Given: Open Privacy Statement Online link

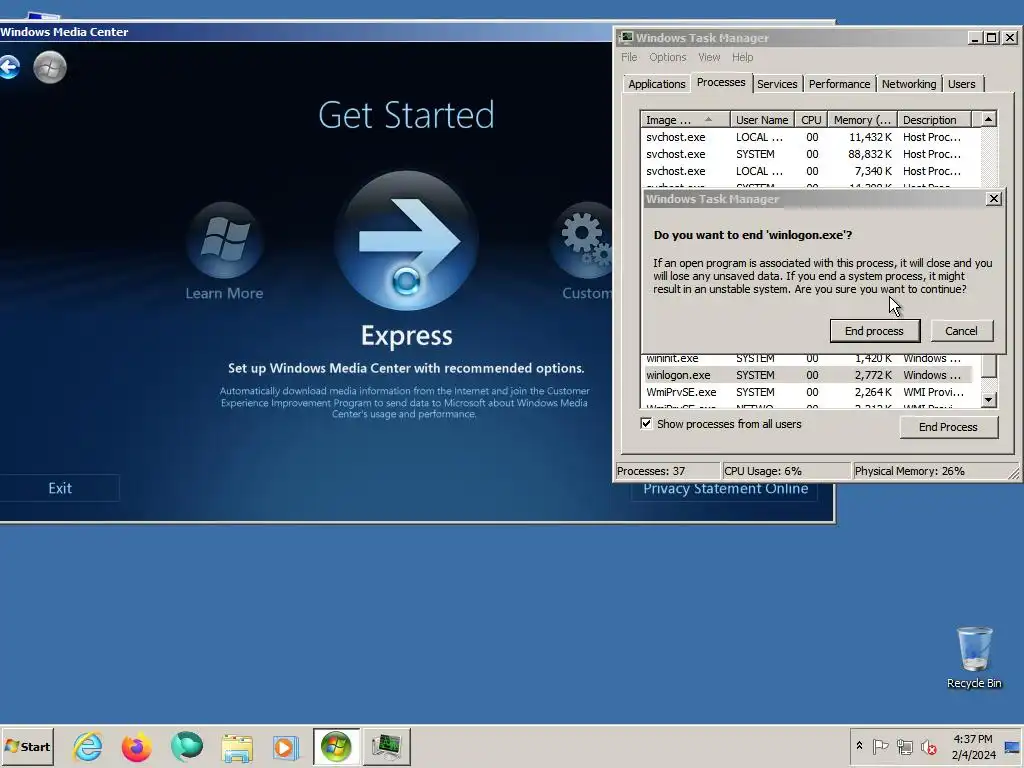Looking at the screenshot, I should [x=725, y=489].
